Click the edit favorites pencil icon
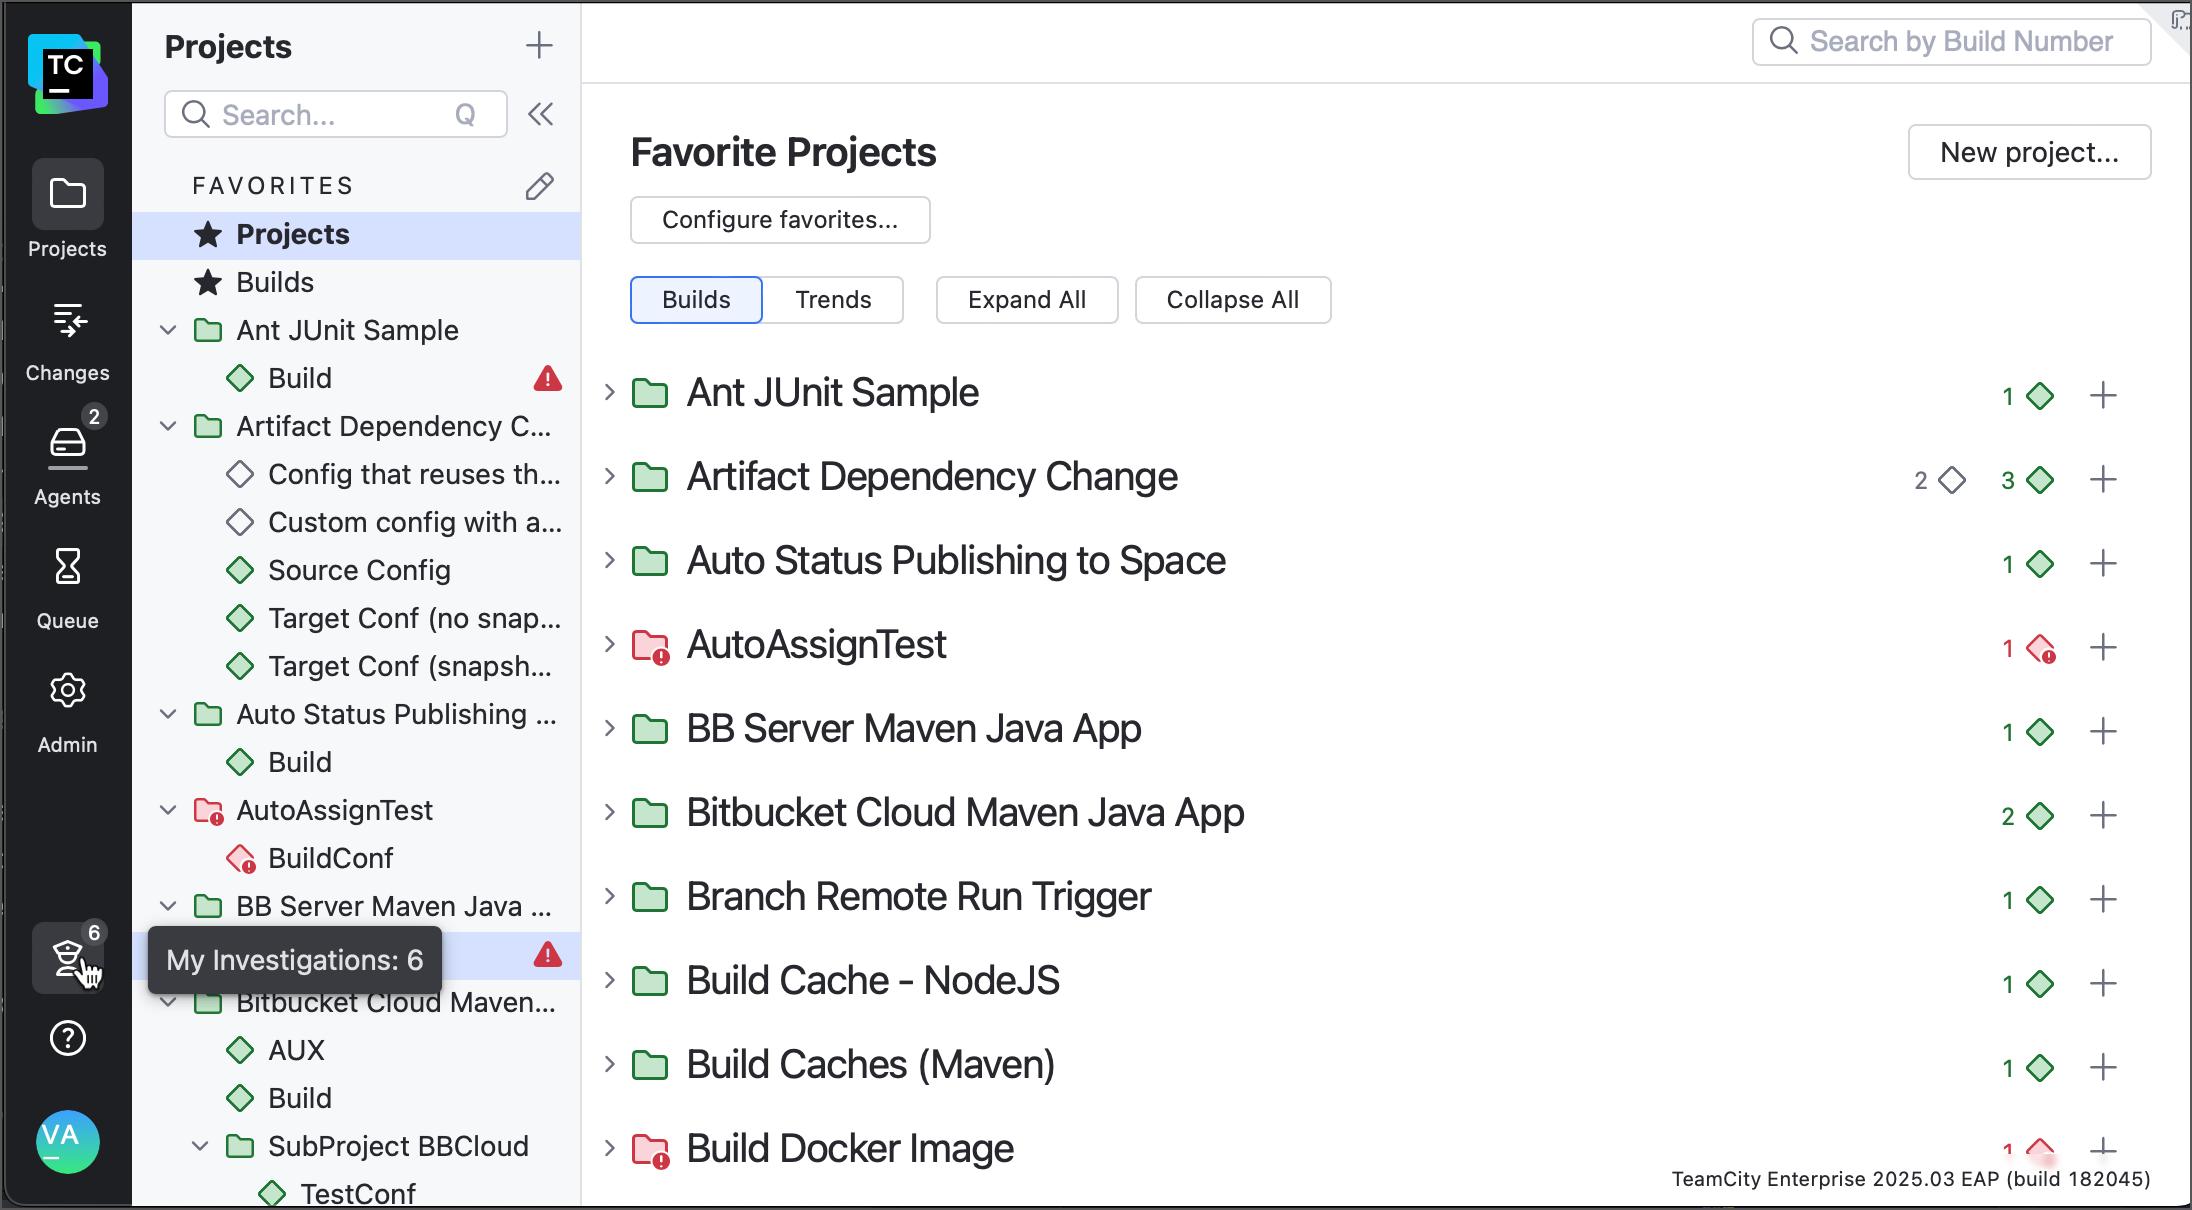The height and width of the screenshot is (1210, 2192). click(539, 186)
